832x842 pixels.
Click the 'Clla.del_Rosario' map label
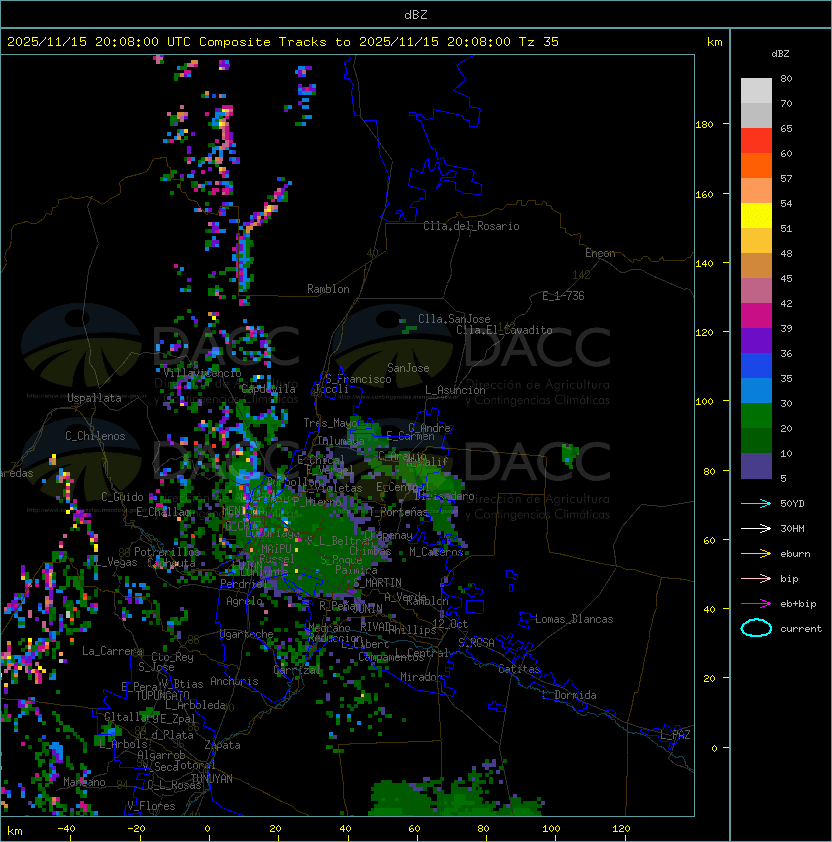[x=471, y=226]
